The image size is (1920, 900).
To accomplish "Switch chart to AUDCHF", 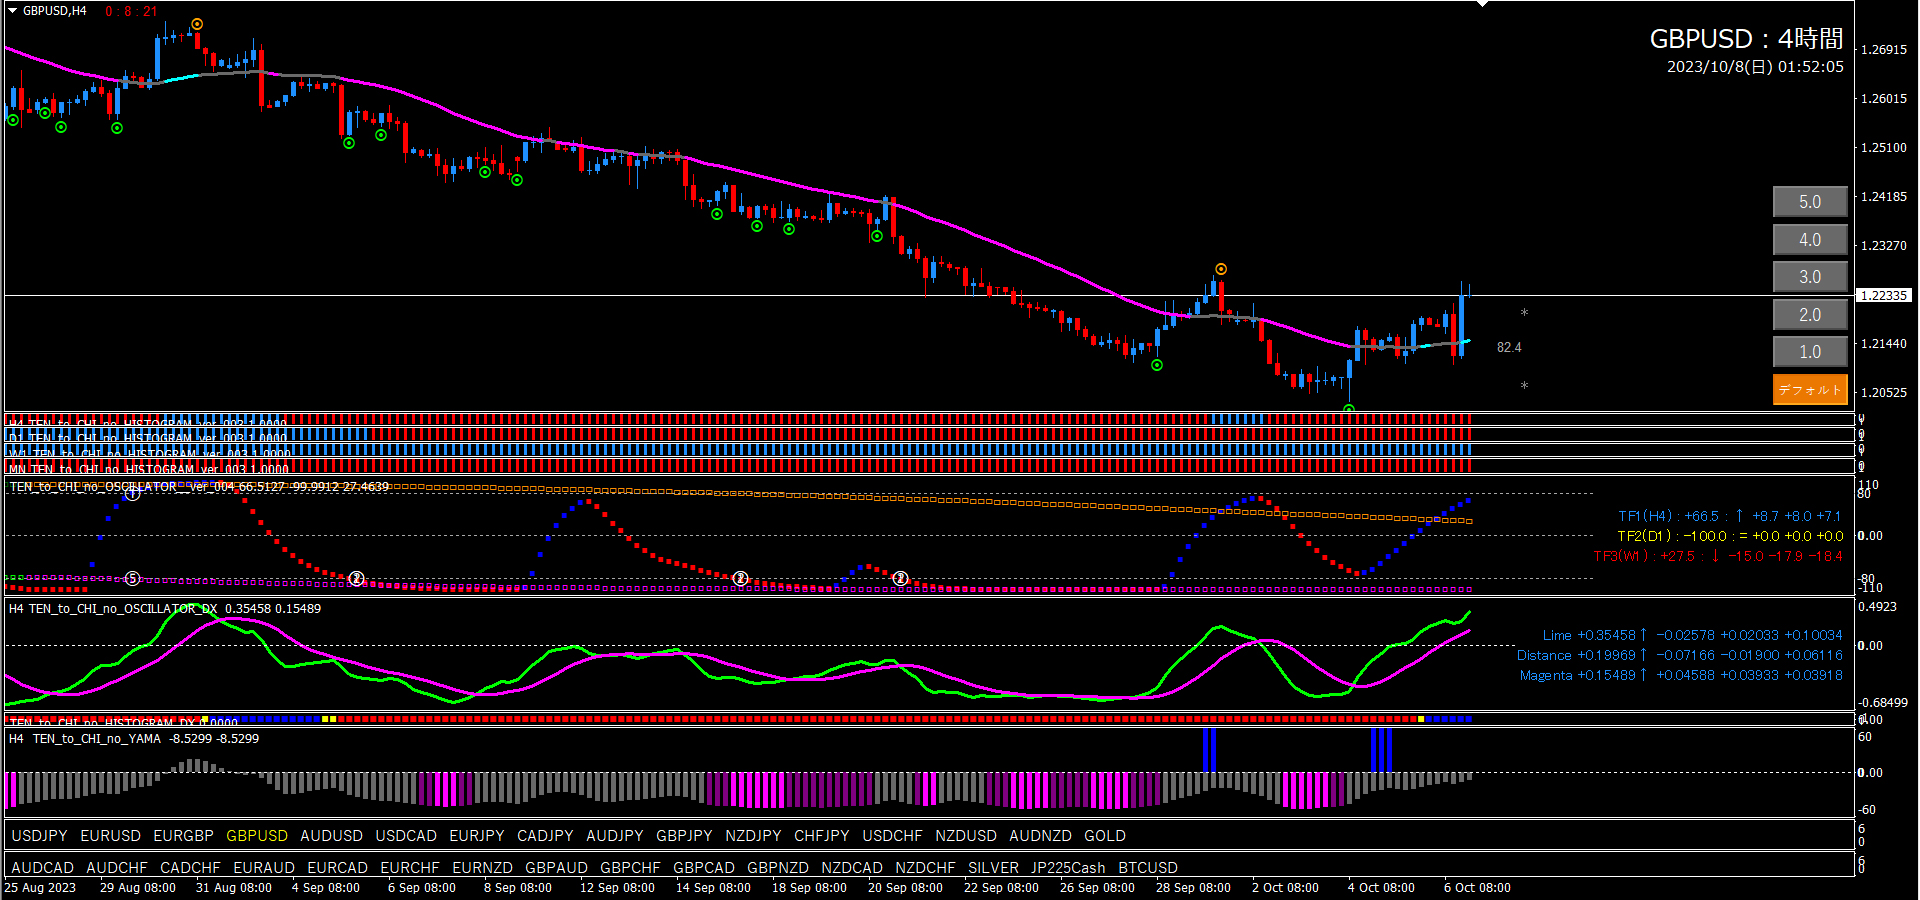I will 117,868.
